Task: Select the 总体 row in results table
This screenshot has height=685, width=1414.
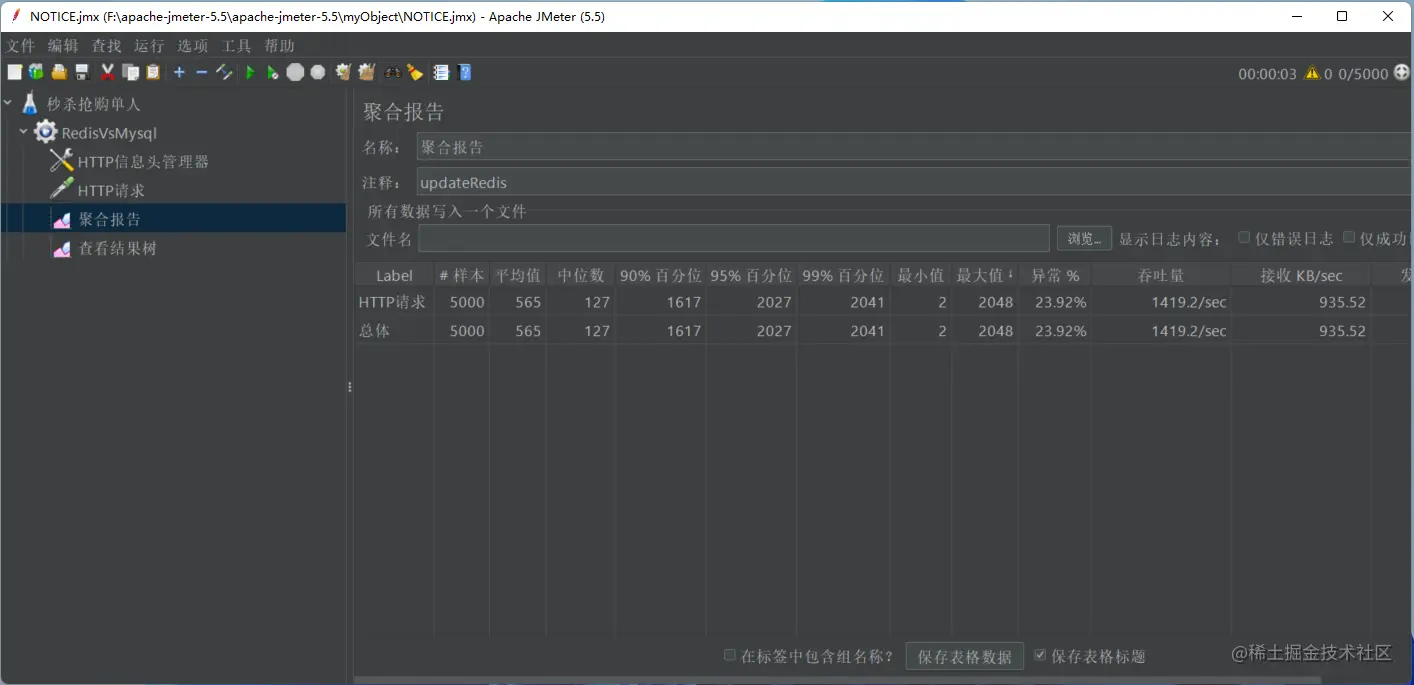Action: tap(882, 331)
